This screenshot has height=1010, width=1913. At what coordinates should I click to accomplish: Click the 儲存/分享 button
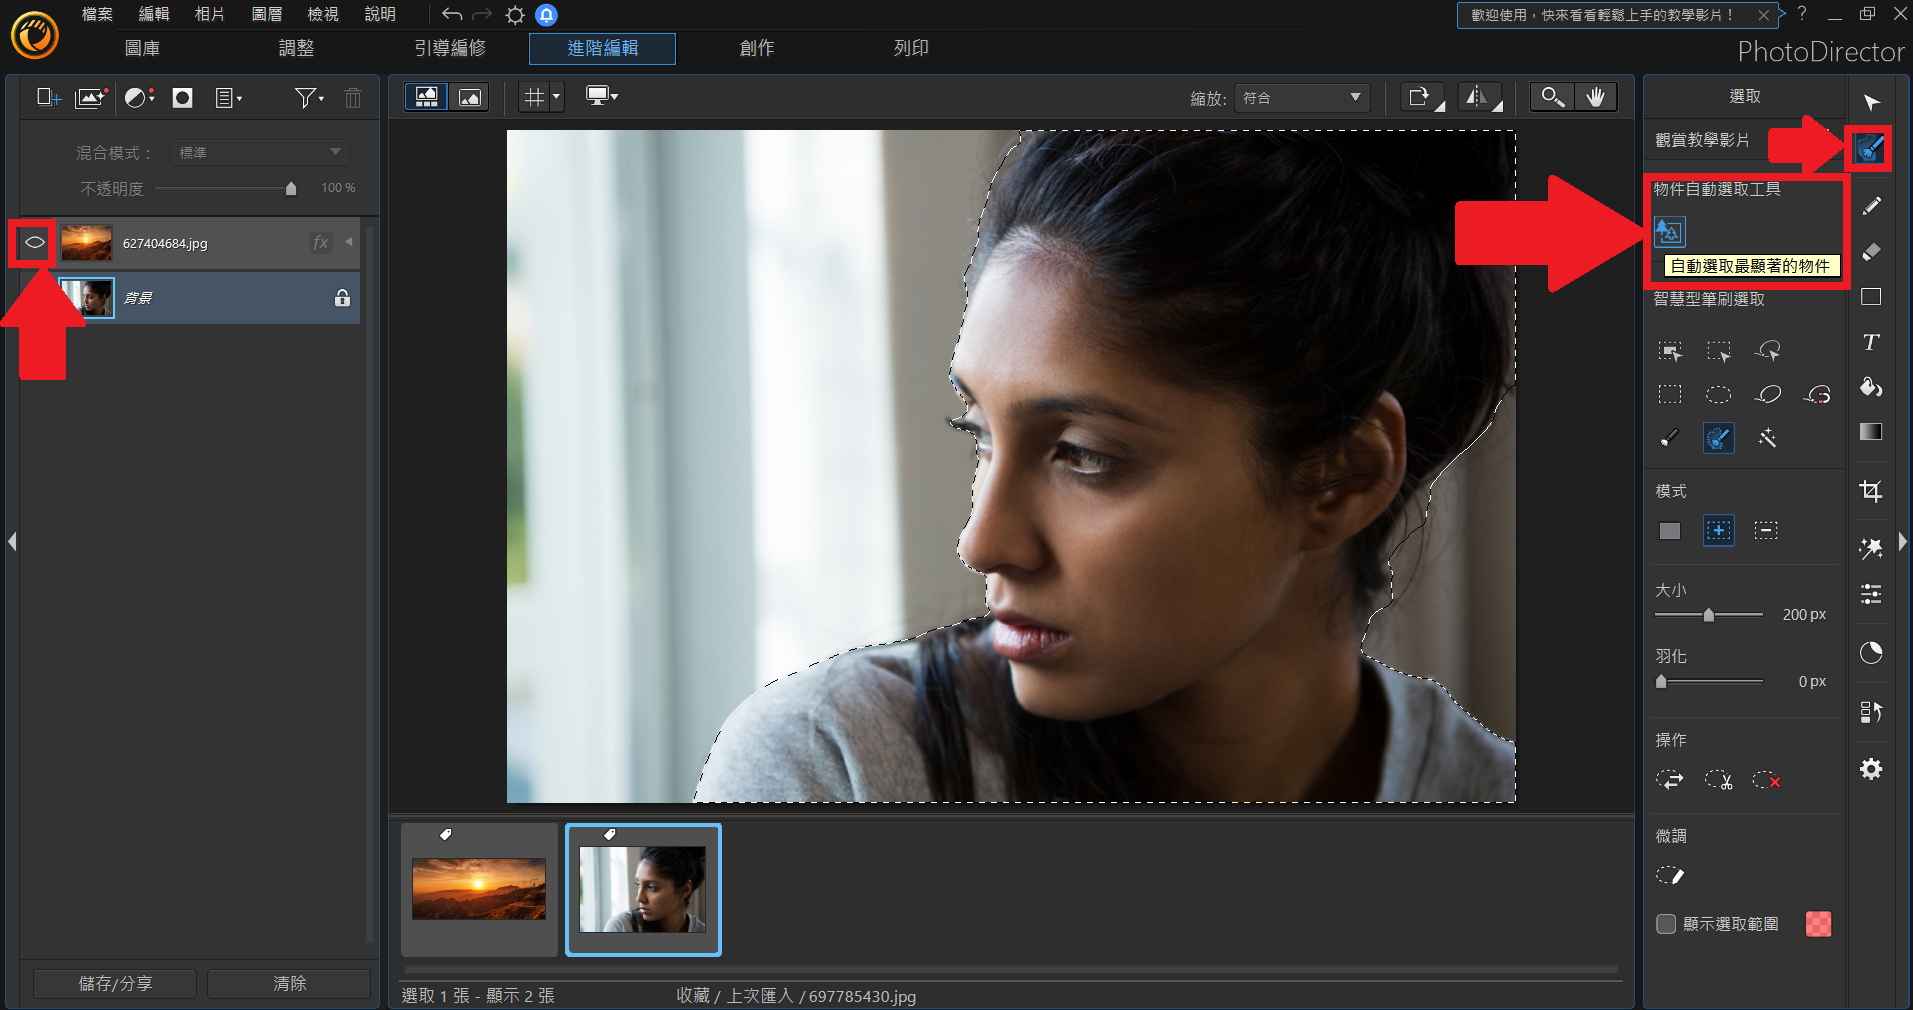point(115,983)
